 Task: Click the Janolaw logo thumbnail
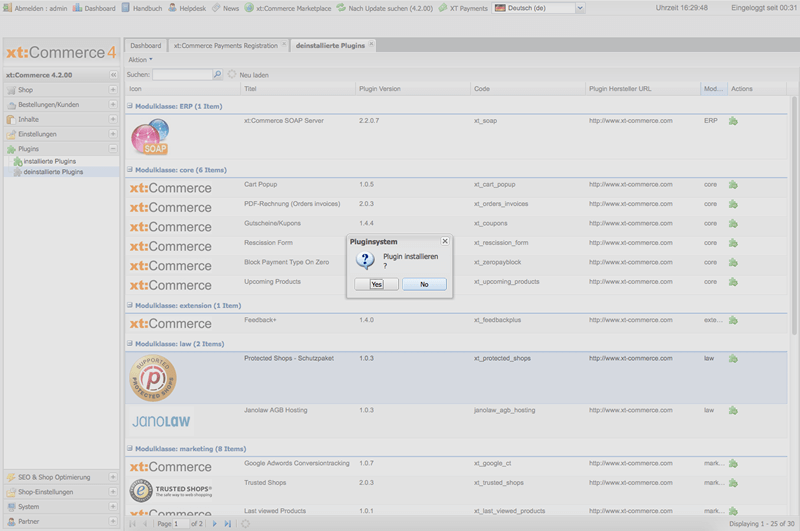coord(161,421)
